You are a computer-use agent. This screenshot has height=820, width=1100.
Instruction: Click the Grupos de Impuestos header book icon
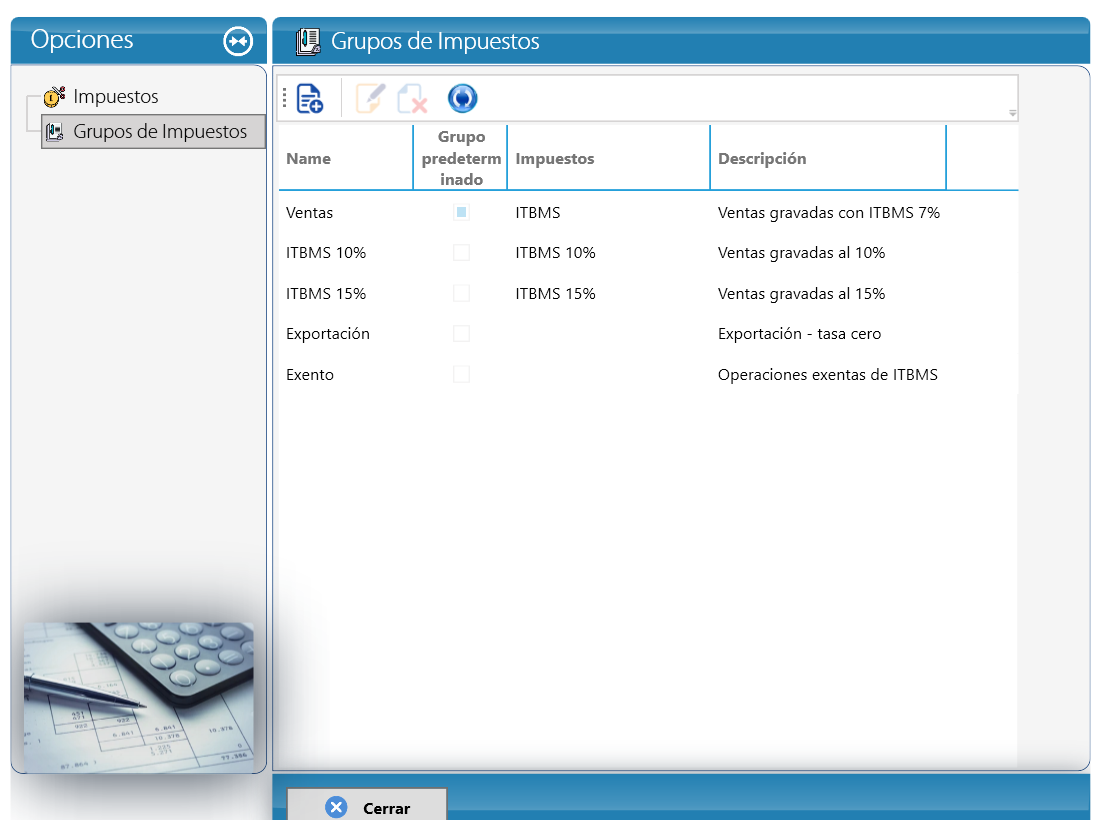(308, 41)
